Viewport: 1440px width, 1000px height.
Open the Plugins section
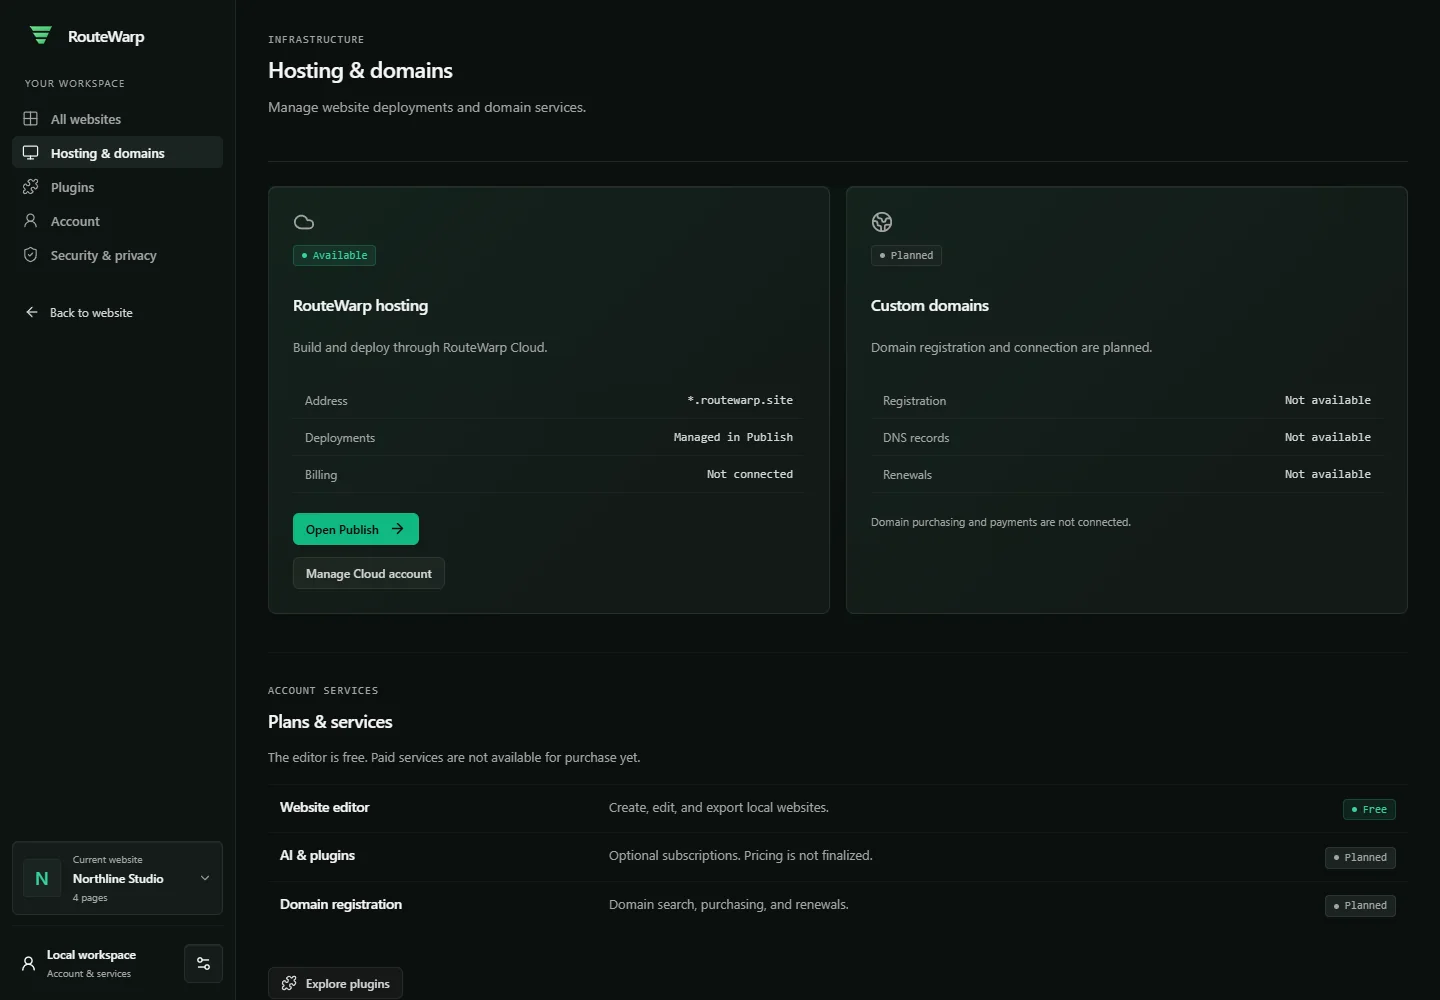tap(117, 187)
